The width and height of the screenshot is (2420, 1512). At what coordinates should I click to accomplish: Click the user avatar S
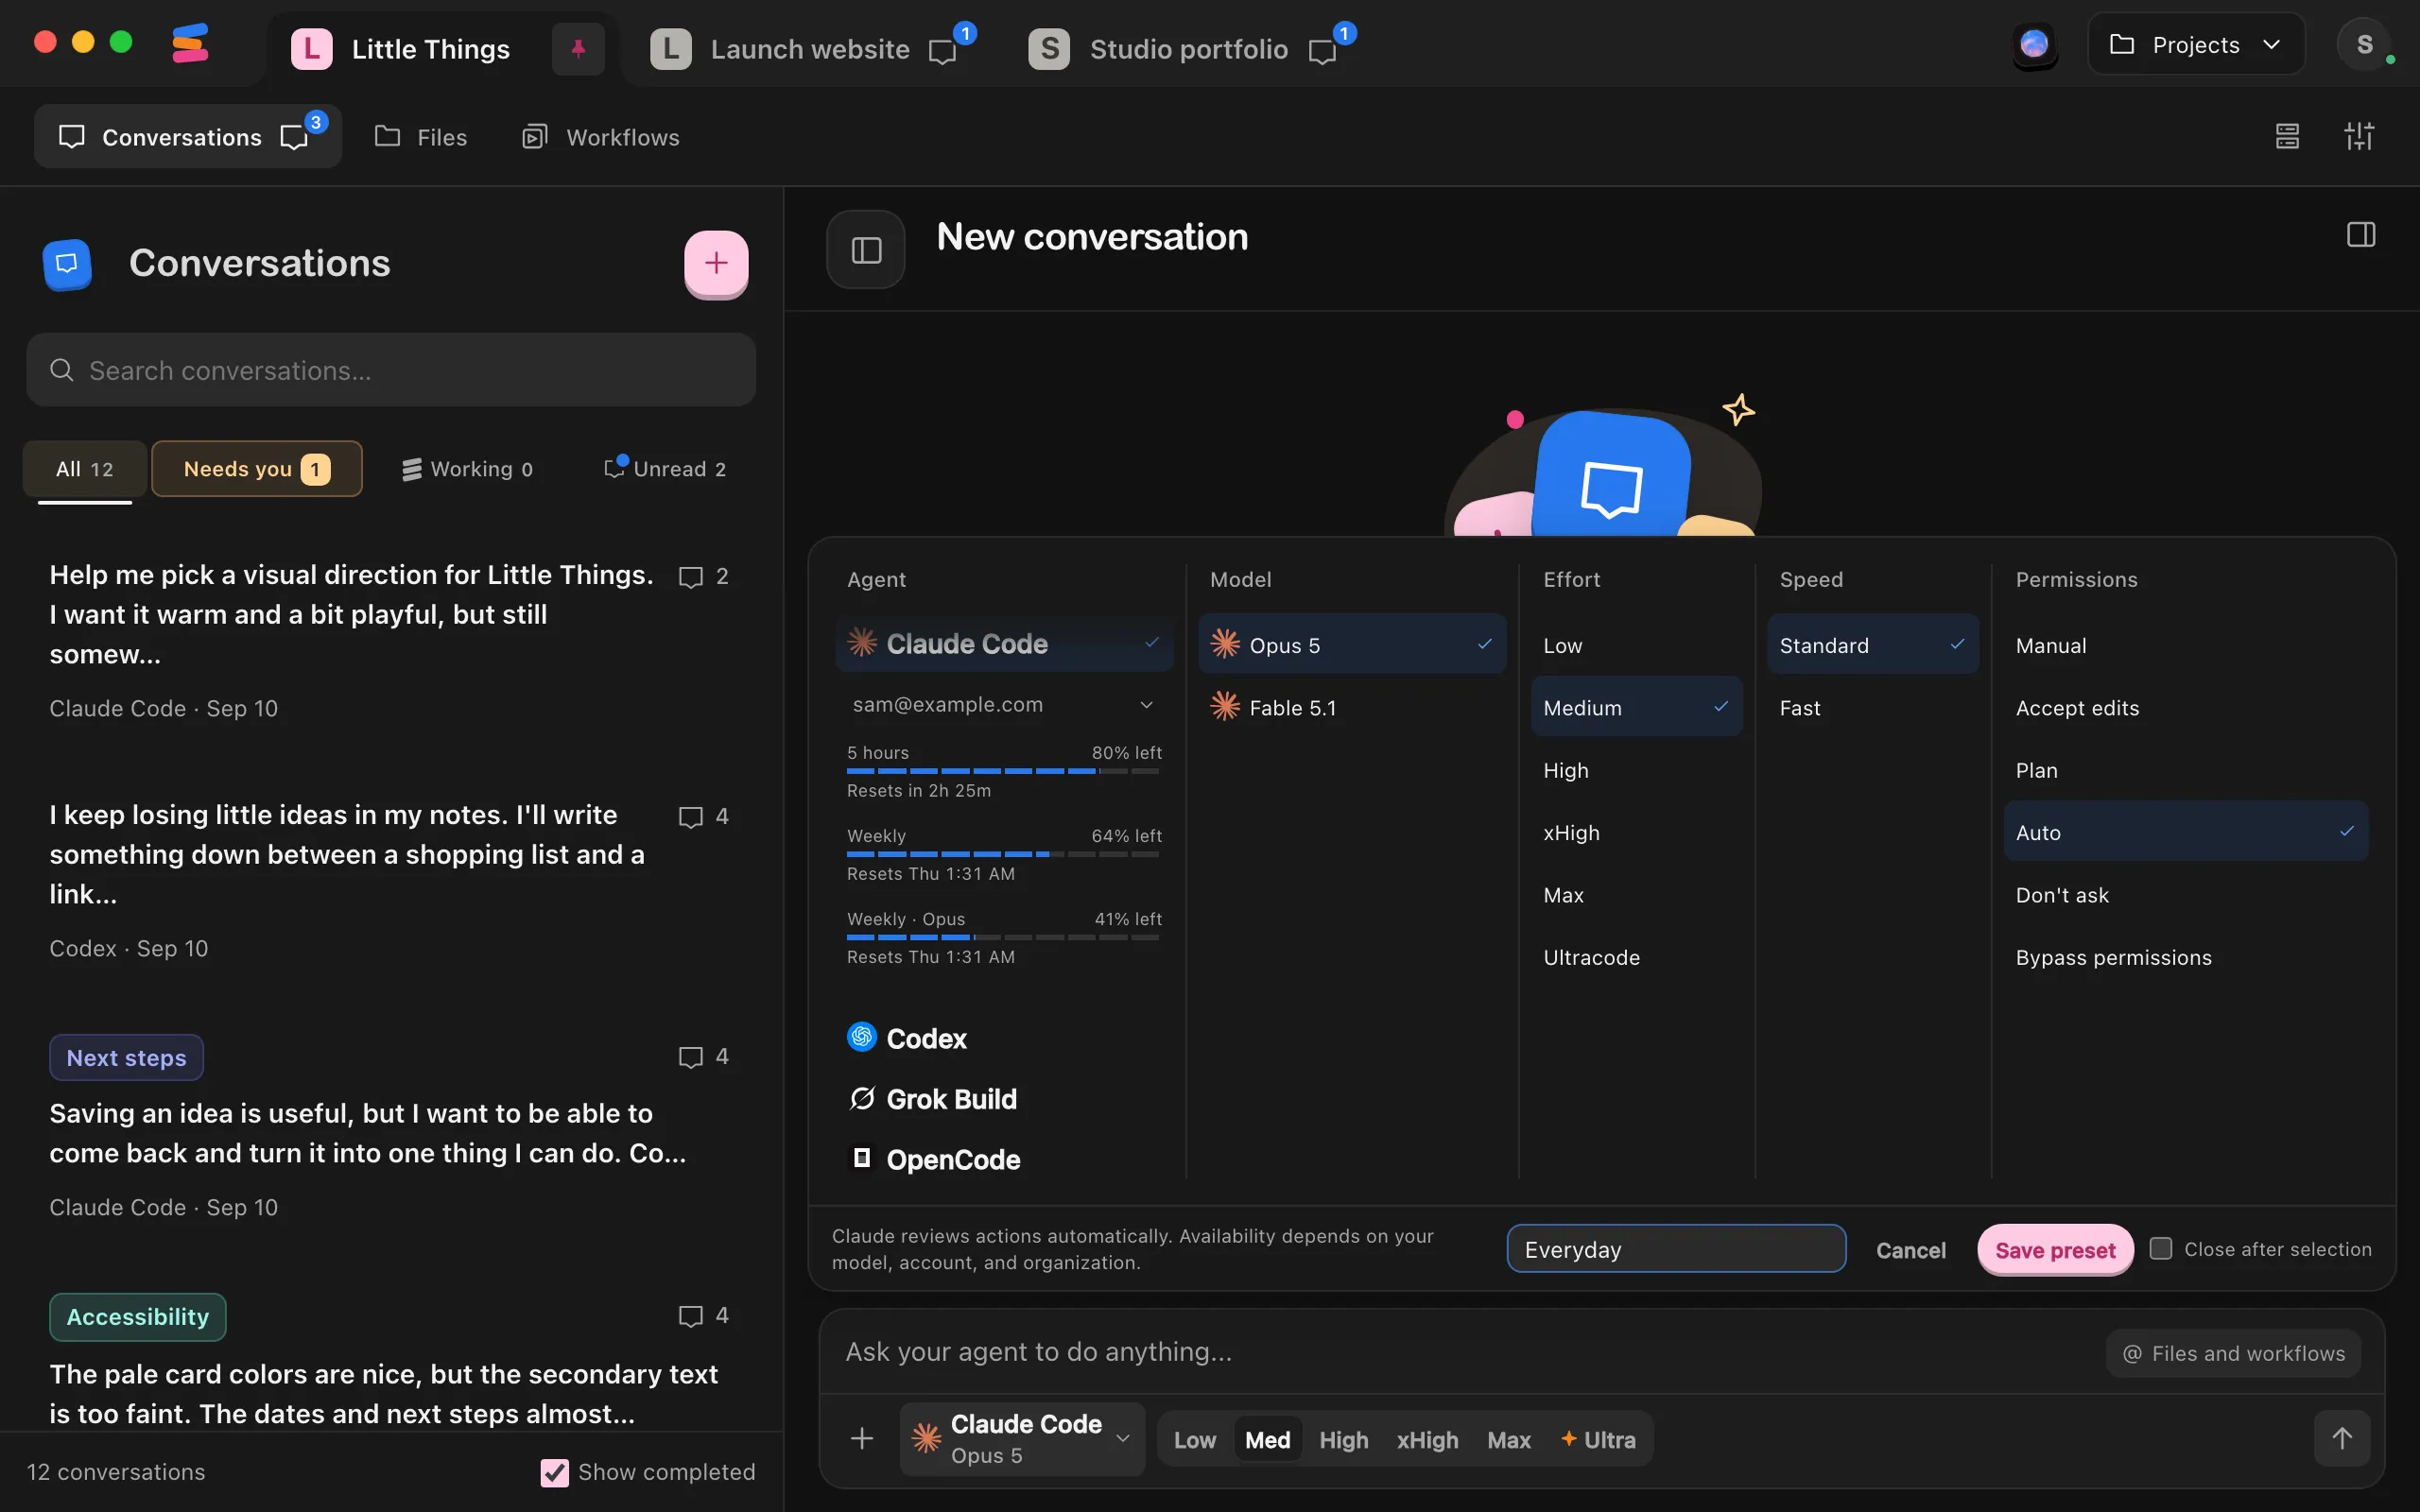2365,44
